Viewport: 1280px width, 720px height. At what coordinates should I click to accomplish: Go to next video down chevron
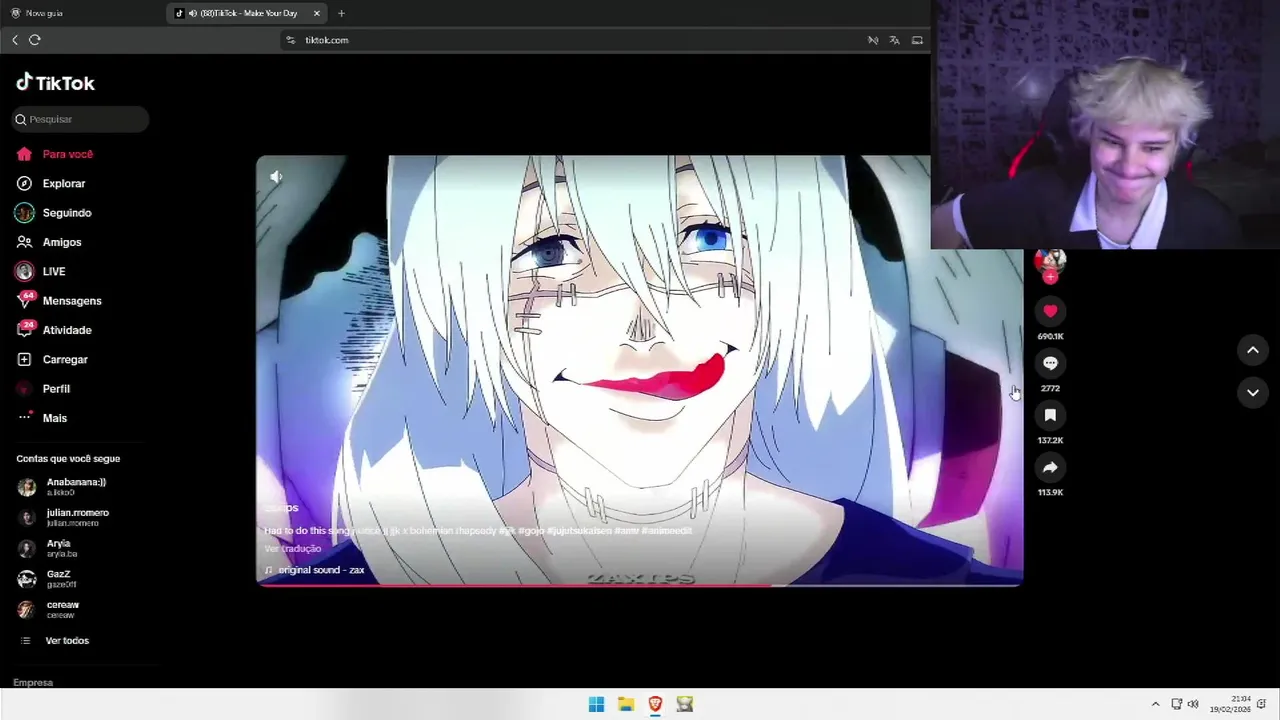click(1253, 393)
